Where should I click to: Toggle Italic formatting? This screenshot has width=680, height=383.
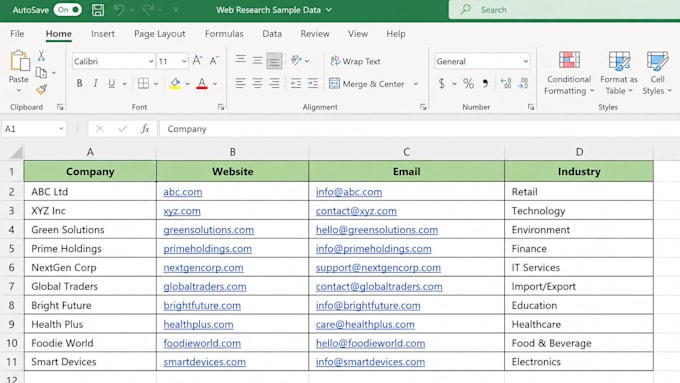[x=95, y=83]
